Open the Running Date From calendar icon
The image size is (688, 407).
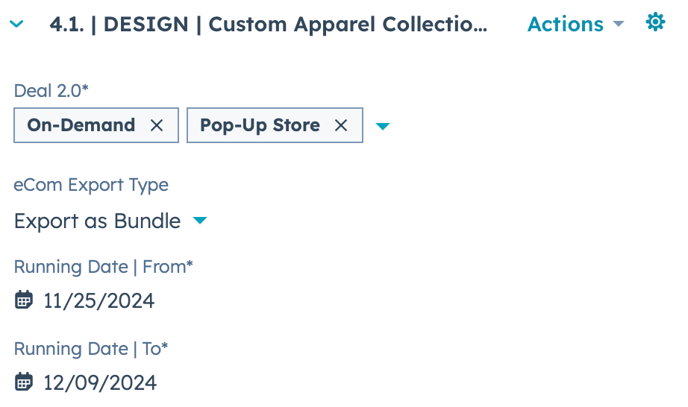point(24,300)
